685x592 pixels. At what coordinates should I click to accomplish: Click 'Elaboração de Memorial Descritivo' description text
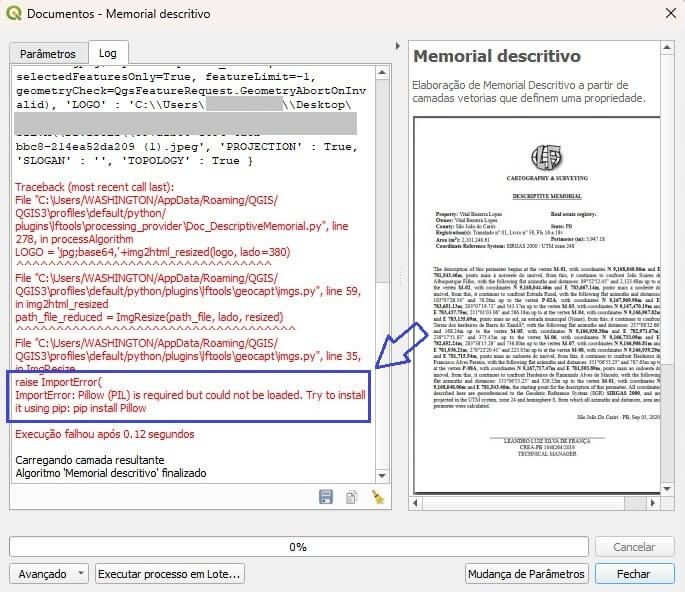(529, 91)
